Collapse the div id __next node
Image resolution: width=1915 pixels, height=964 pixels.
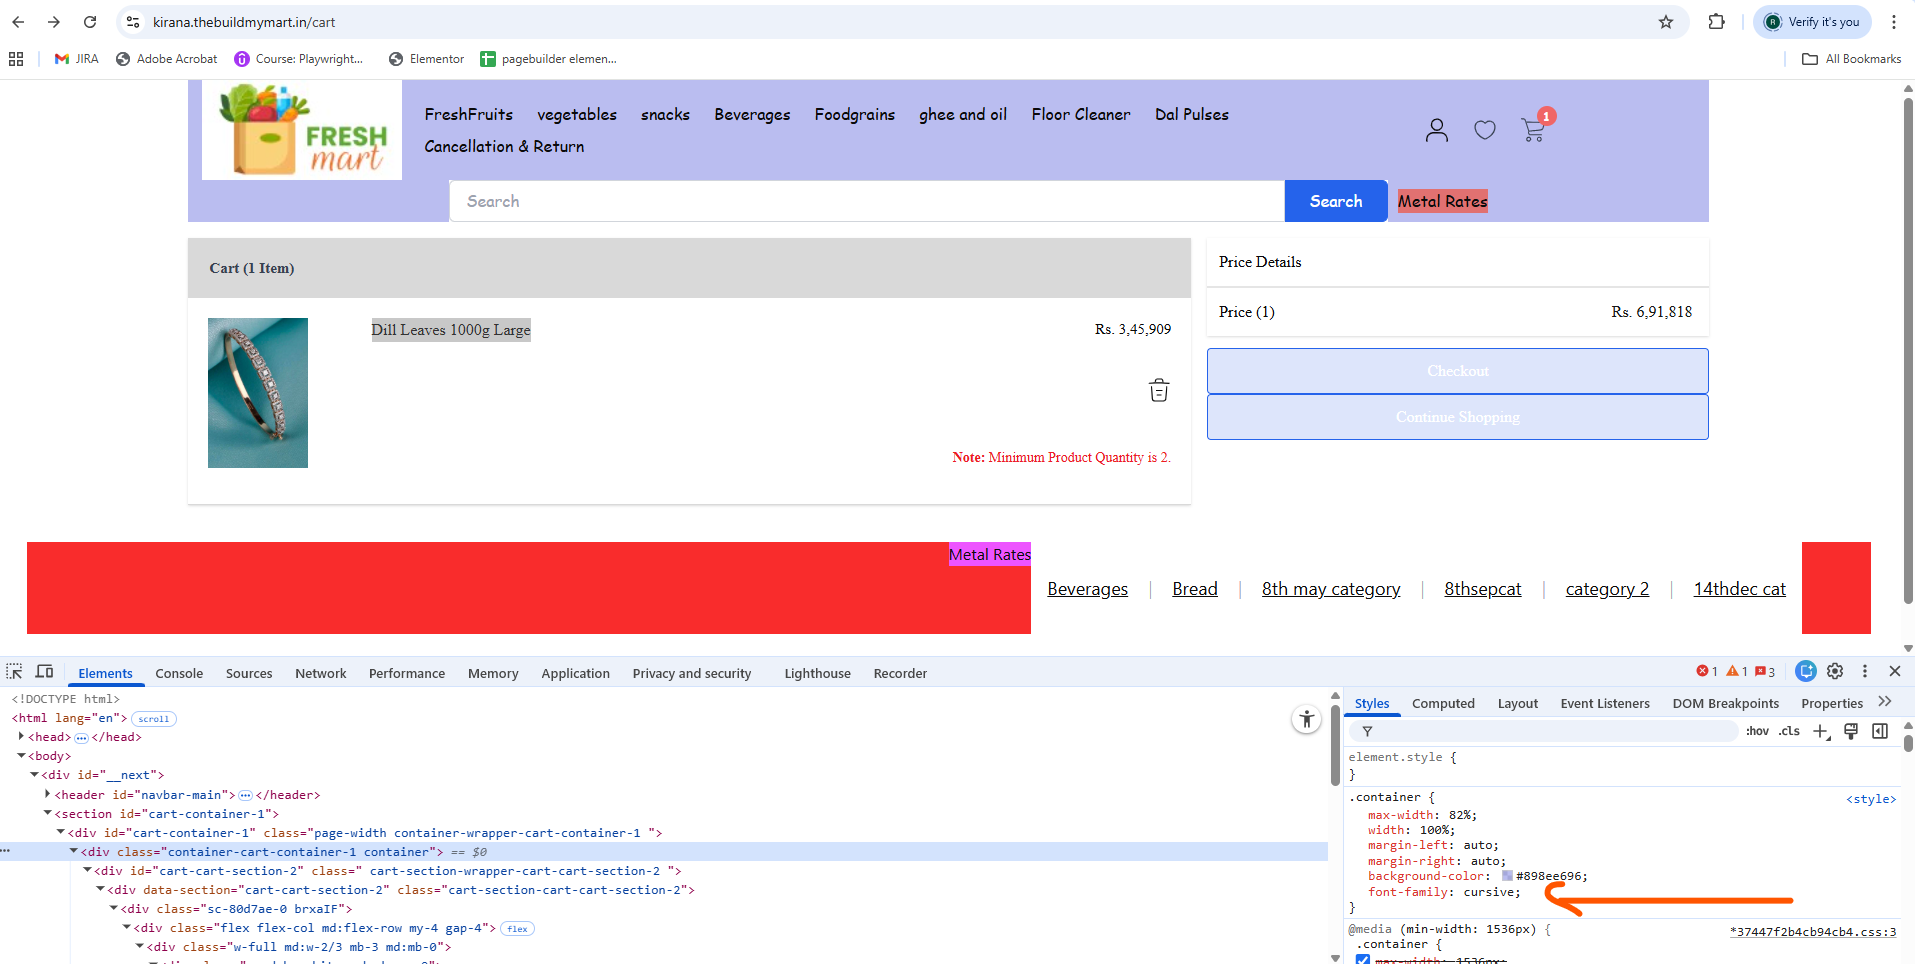point(34,775)
